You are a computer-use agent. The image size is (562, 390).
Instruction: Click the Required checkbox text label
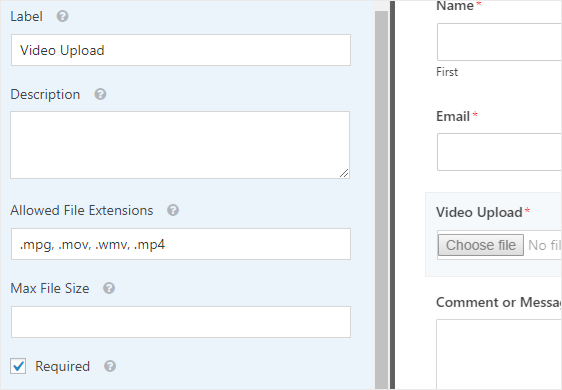coord(62,366)
